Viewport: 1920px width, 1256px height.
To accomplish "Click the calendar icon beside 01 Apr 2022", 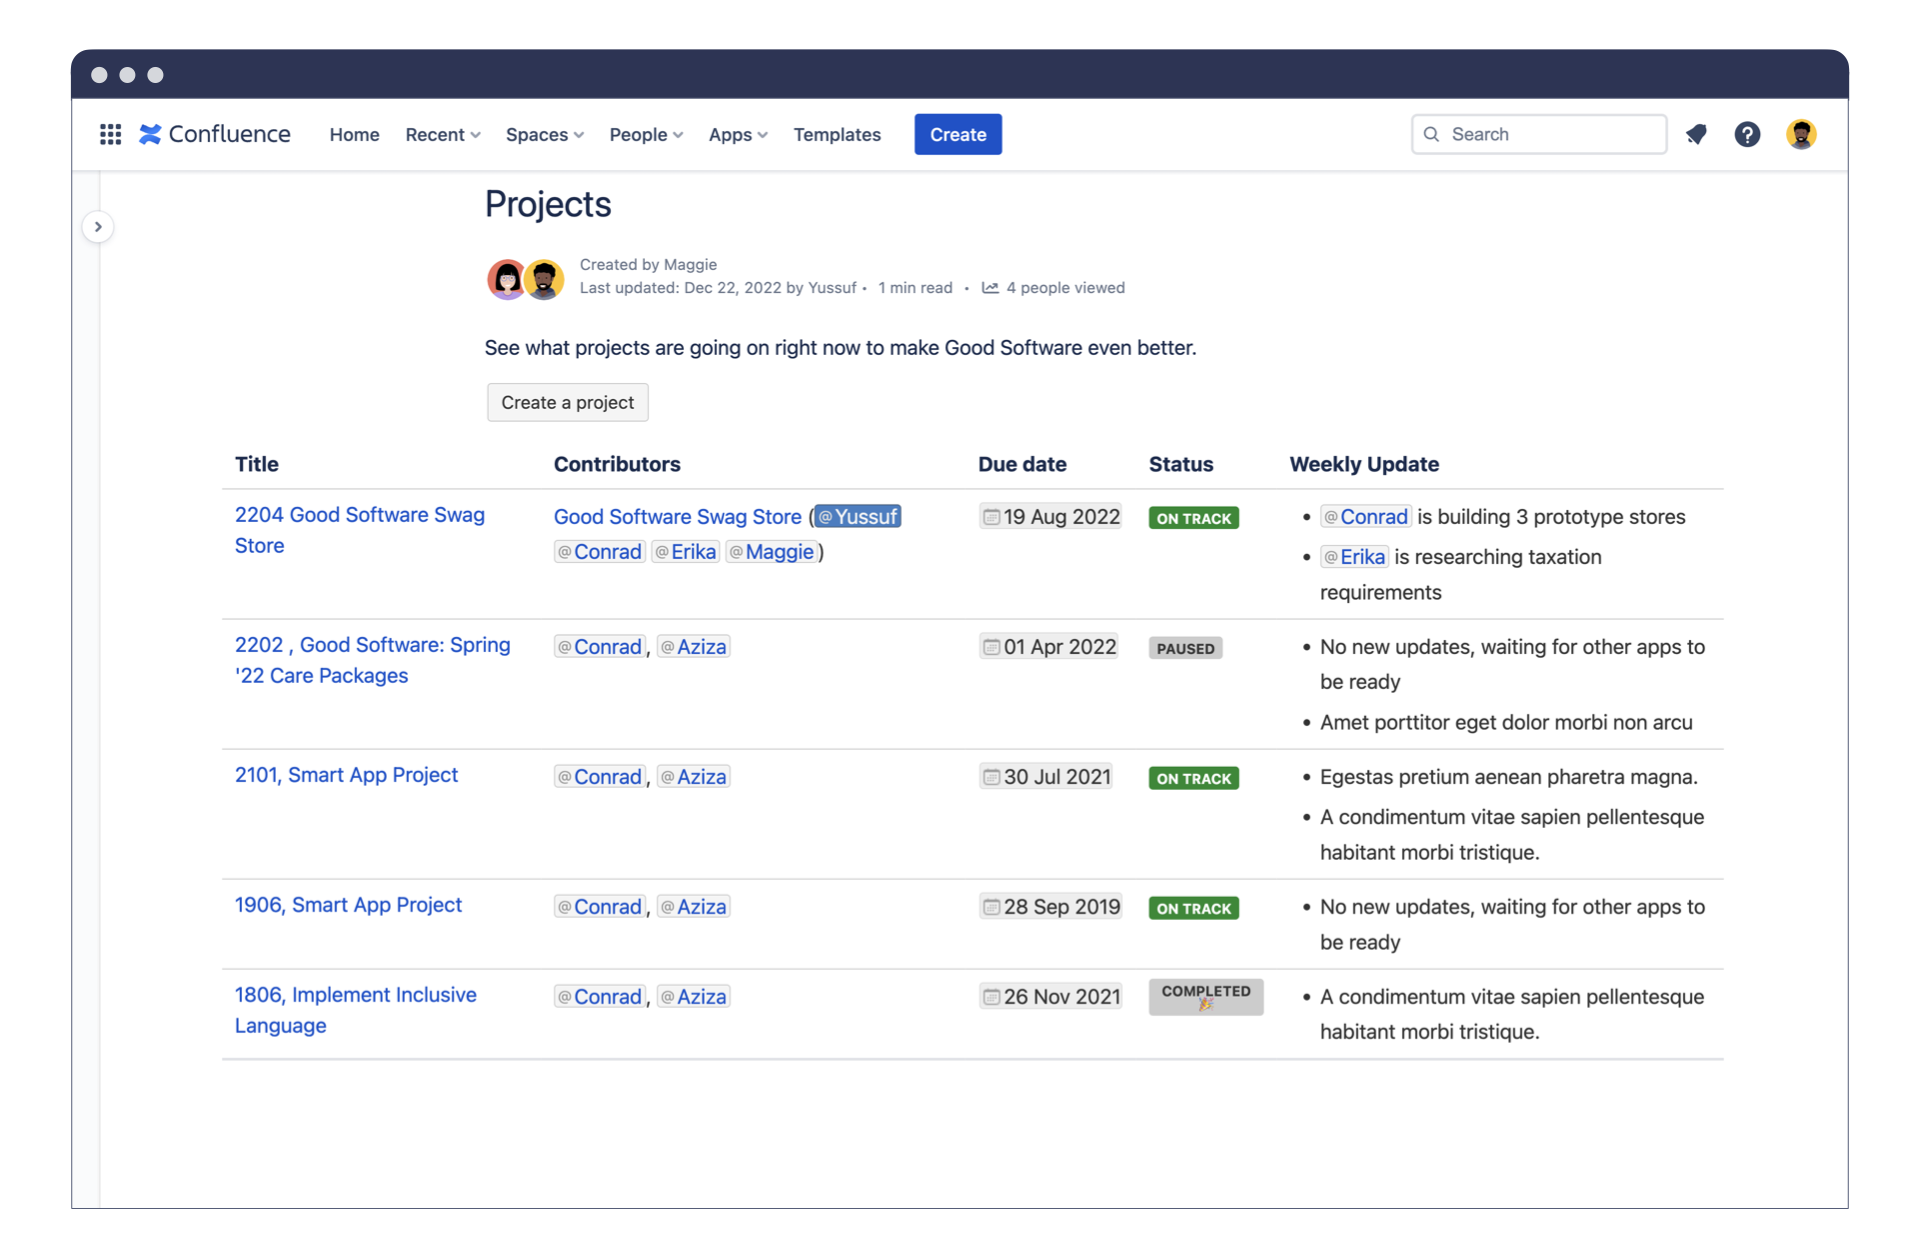I will click(991, 647).
